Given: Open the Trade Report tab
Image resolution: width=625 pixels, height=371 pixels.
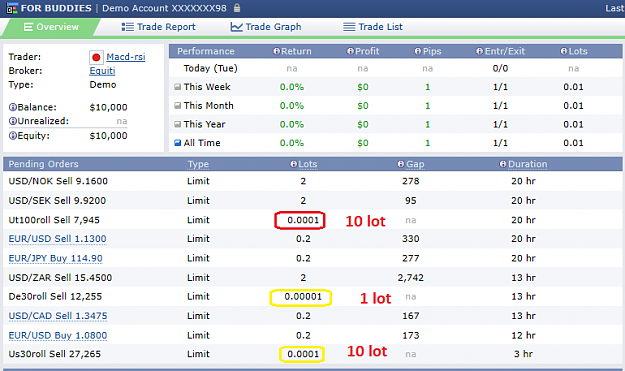Looking at the screenshot, I should [x=158, y=27].
